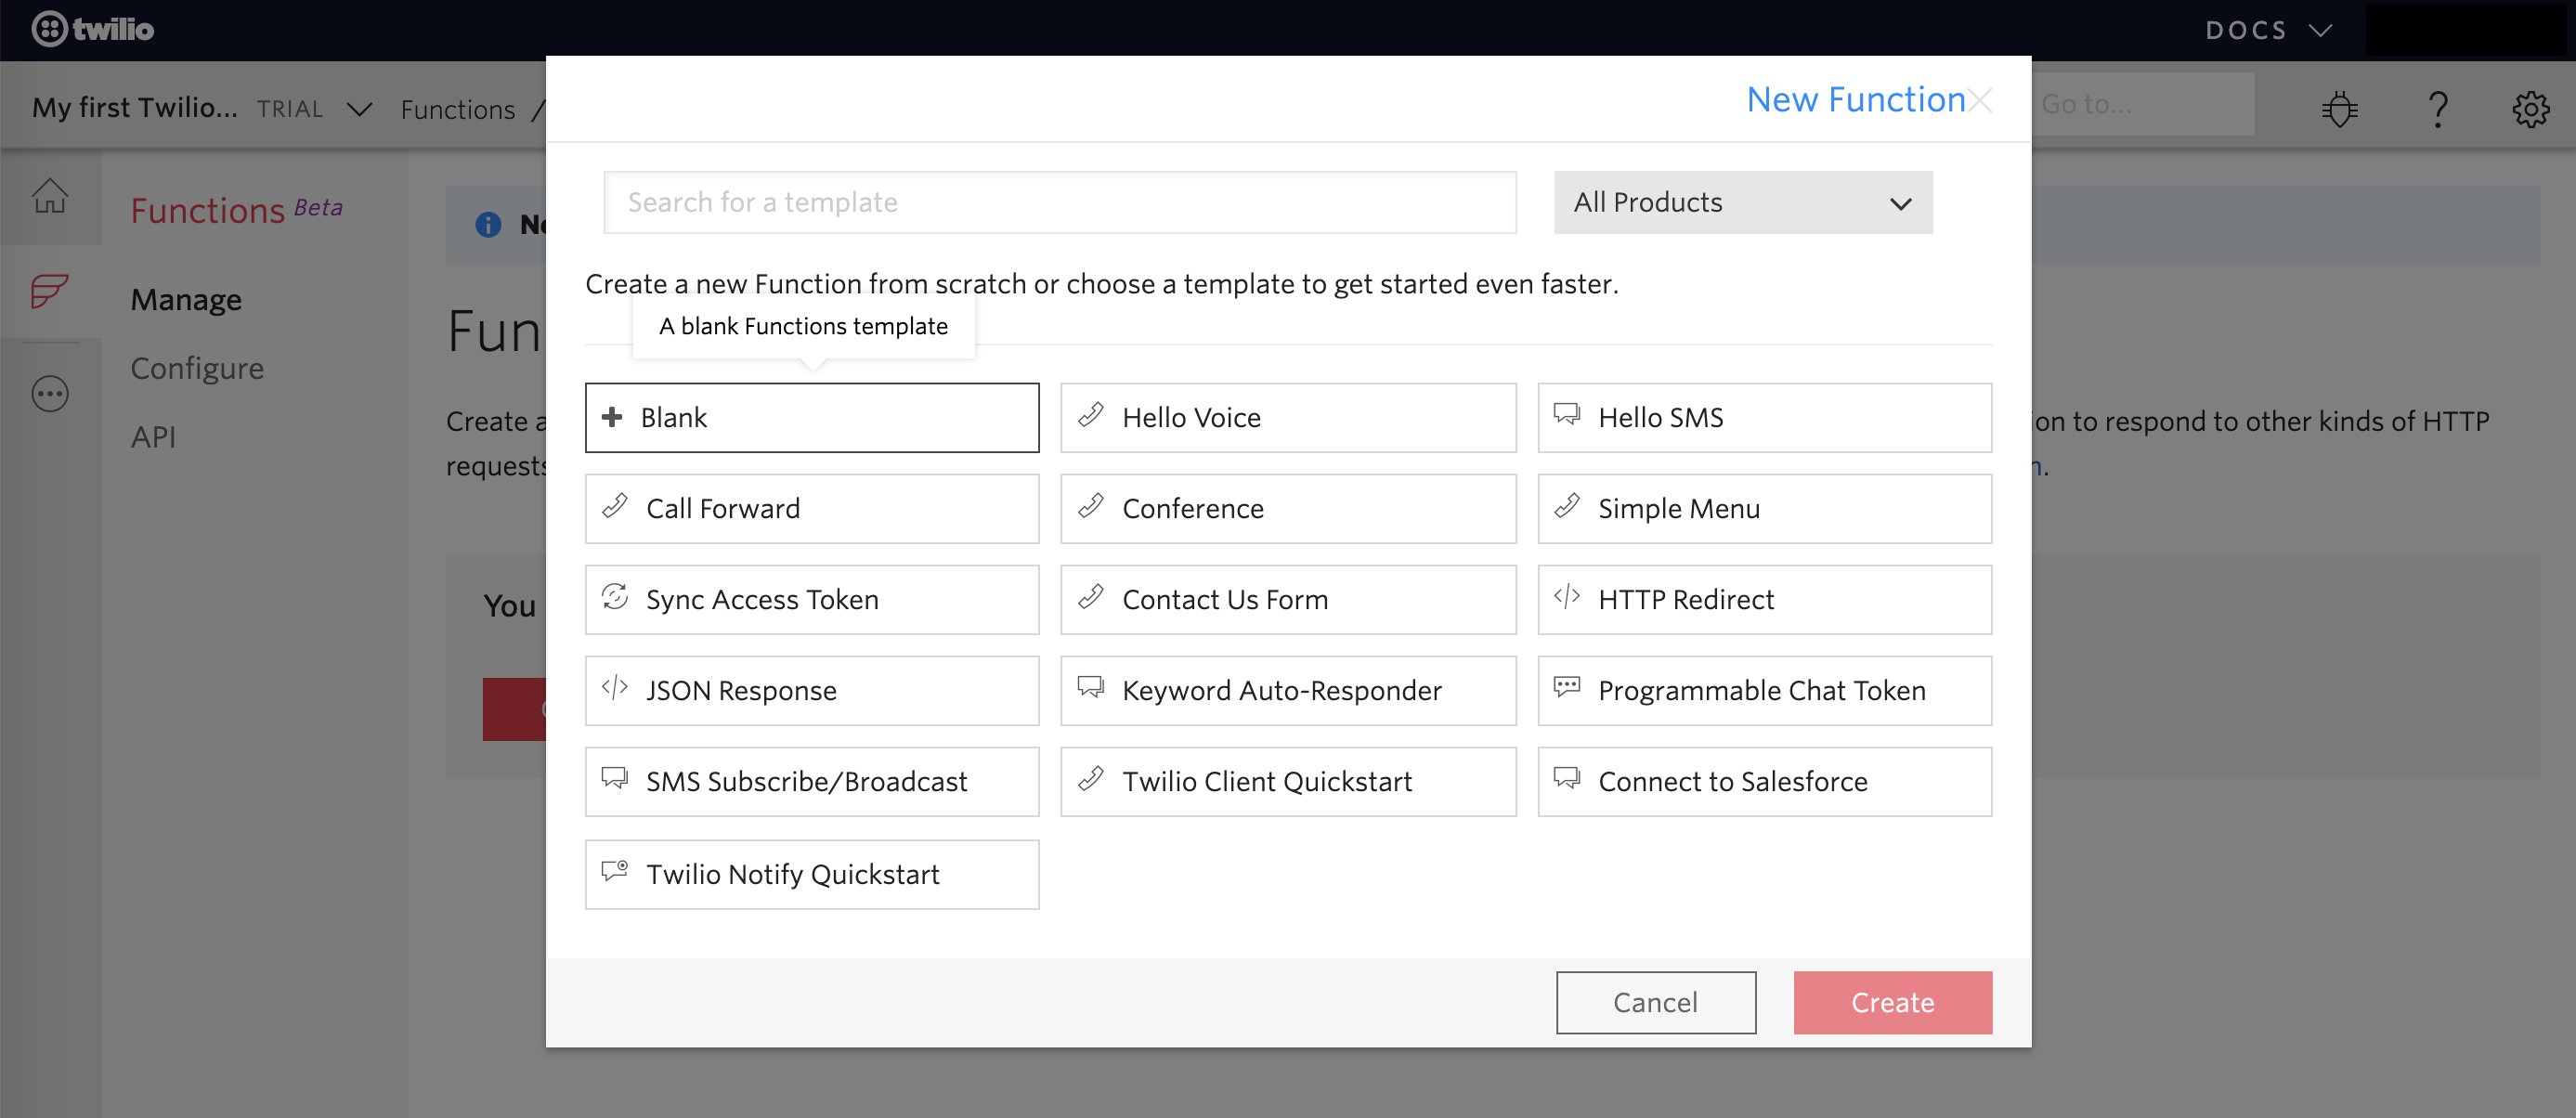Click the Call Forward template icon

615,507
